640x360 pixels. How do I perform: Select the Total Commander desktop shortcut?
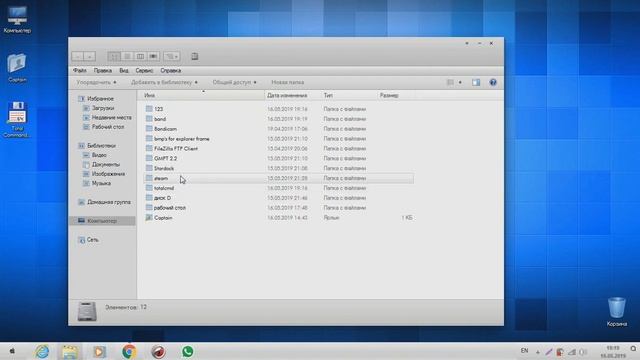17,120
